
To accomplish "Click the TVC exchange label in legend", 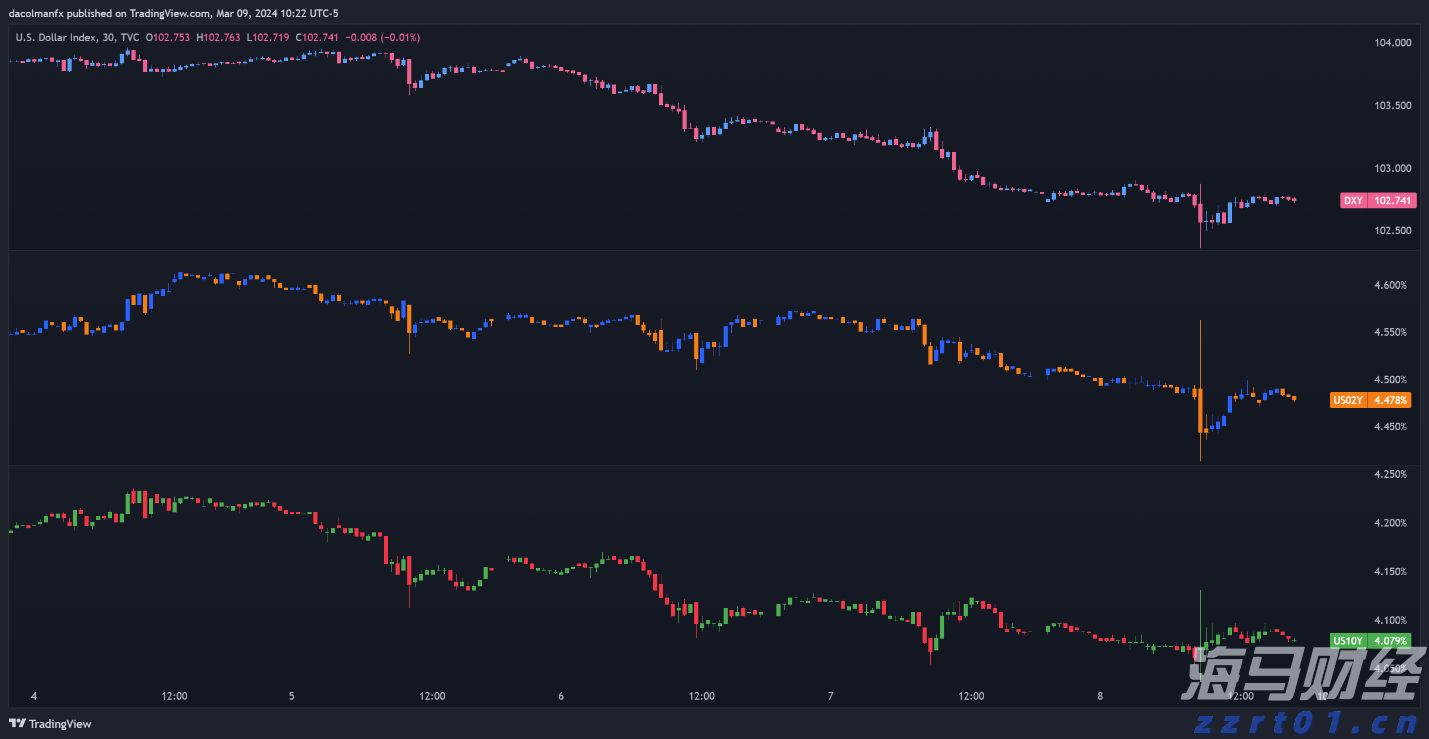I will (130, 37).
